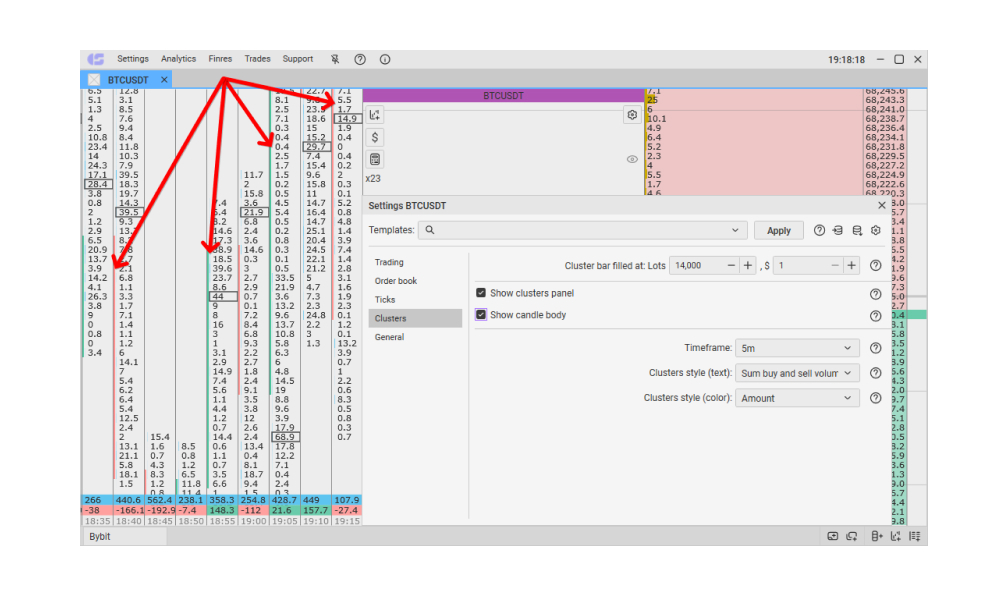1008x596 pixels.
Task: Click the add order book icon in status bar
Action: click(x=877, y=536)
